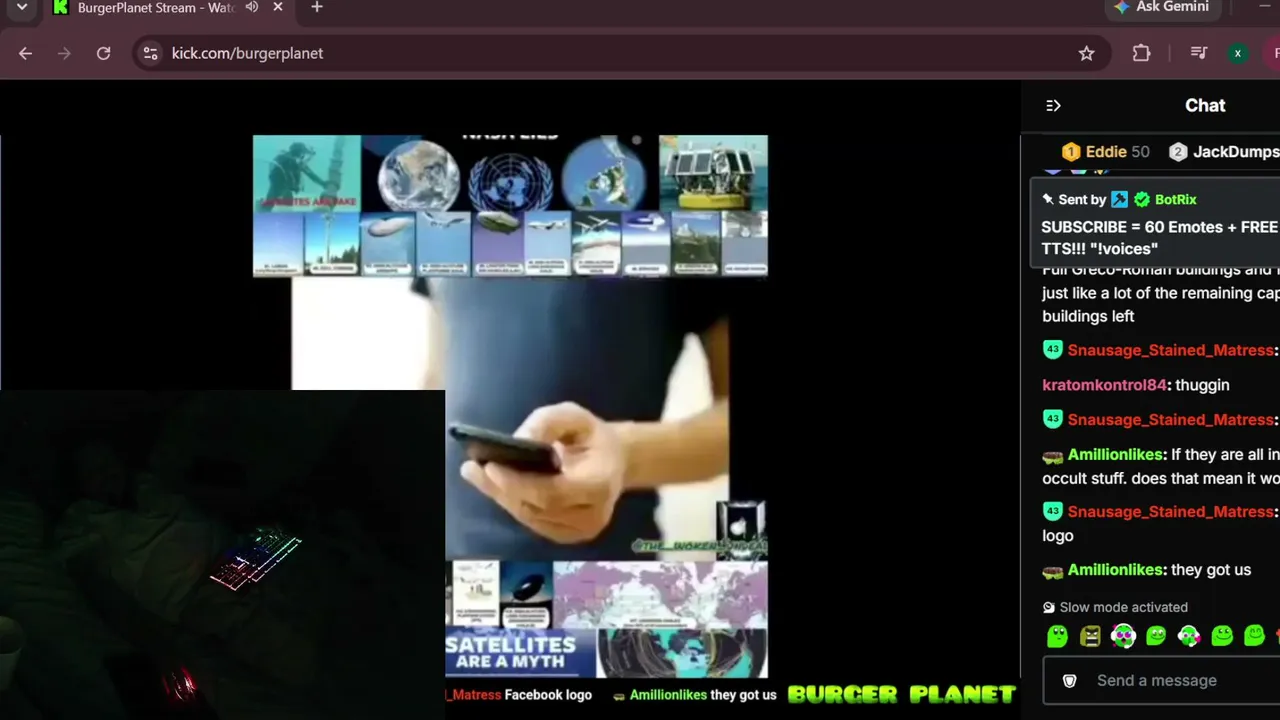This screenshot has height=720, width=1280.
Task: Click the green X extension icon
Action: pos(1238,53)
